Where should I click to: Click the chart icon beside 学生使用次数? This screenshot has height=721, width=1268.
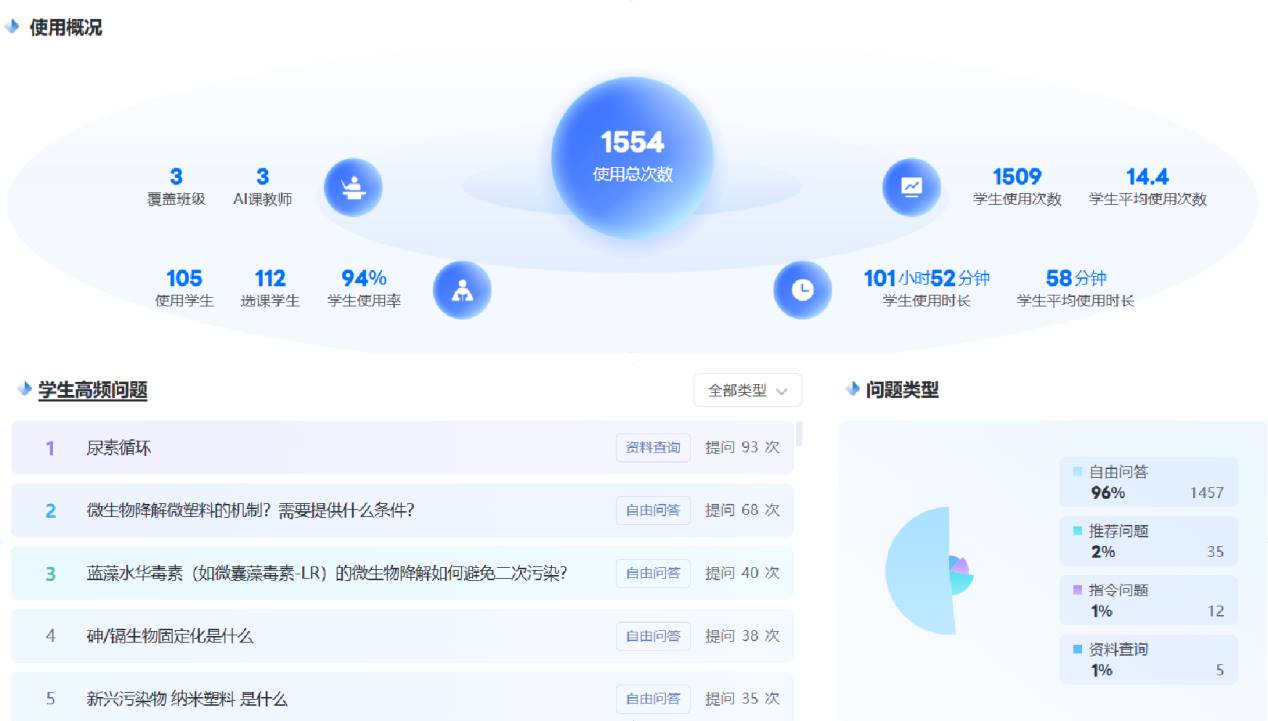click(911, 187)
